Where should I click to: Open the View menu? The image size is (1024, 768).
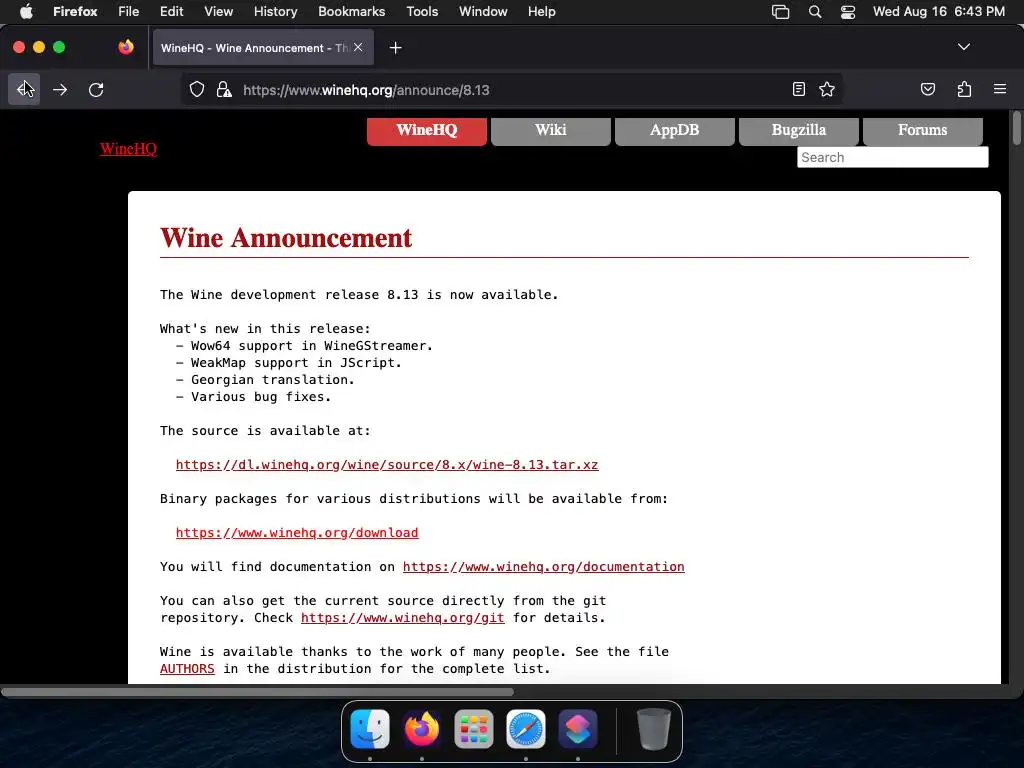(218, 11)
